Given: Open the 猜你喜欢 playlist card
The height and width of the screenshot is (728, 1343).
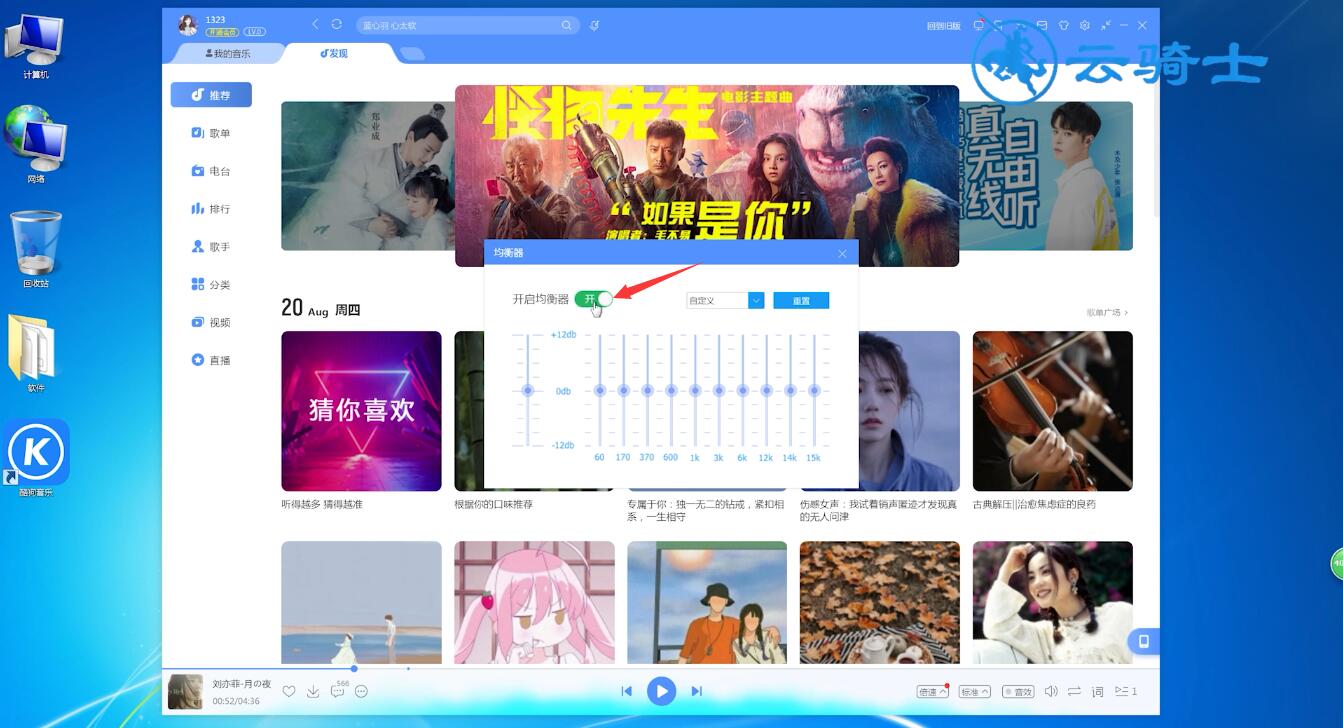Looking at the screenshot, I should click(x=361, y=411).
